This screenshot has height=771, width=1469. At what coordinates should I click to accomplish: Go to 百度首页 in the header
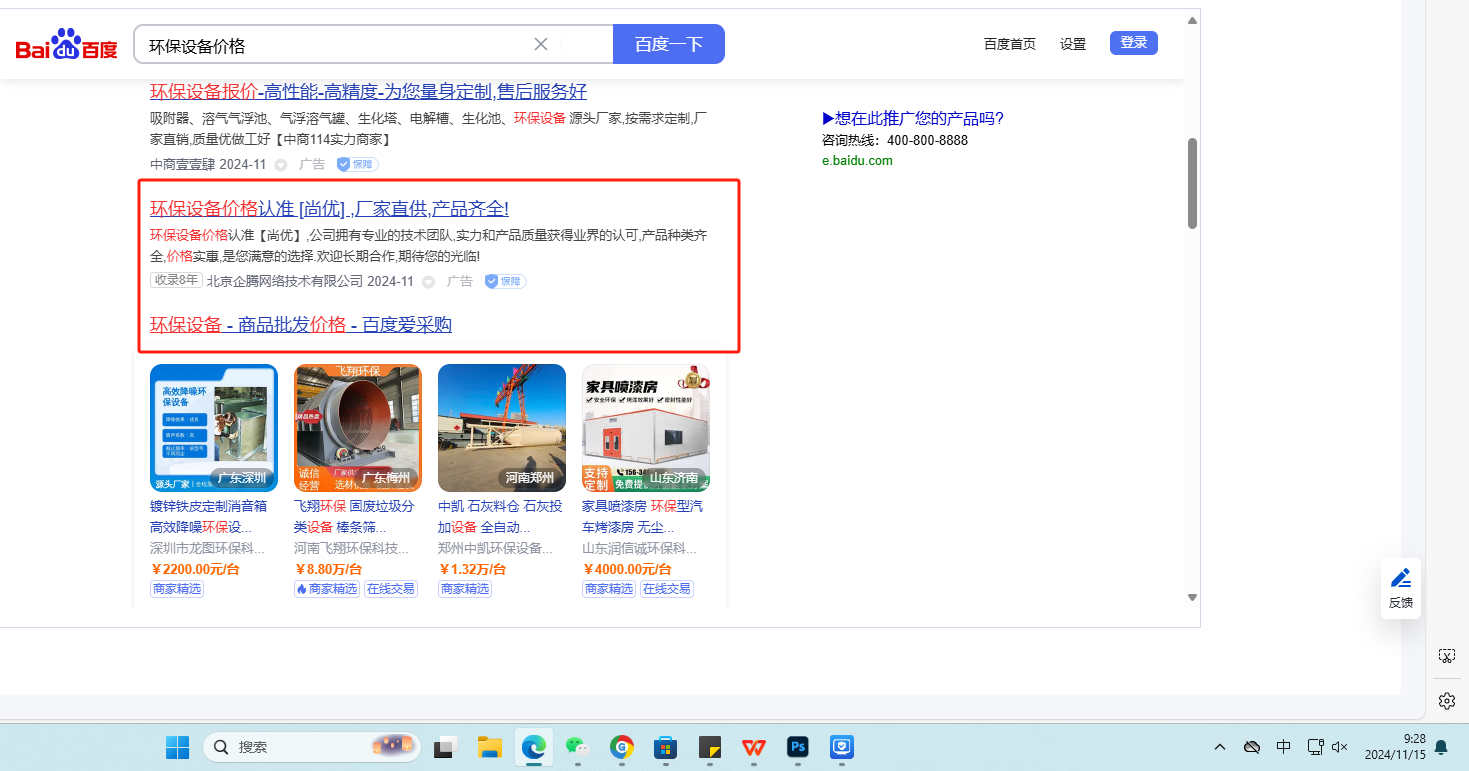1010,44
